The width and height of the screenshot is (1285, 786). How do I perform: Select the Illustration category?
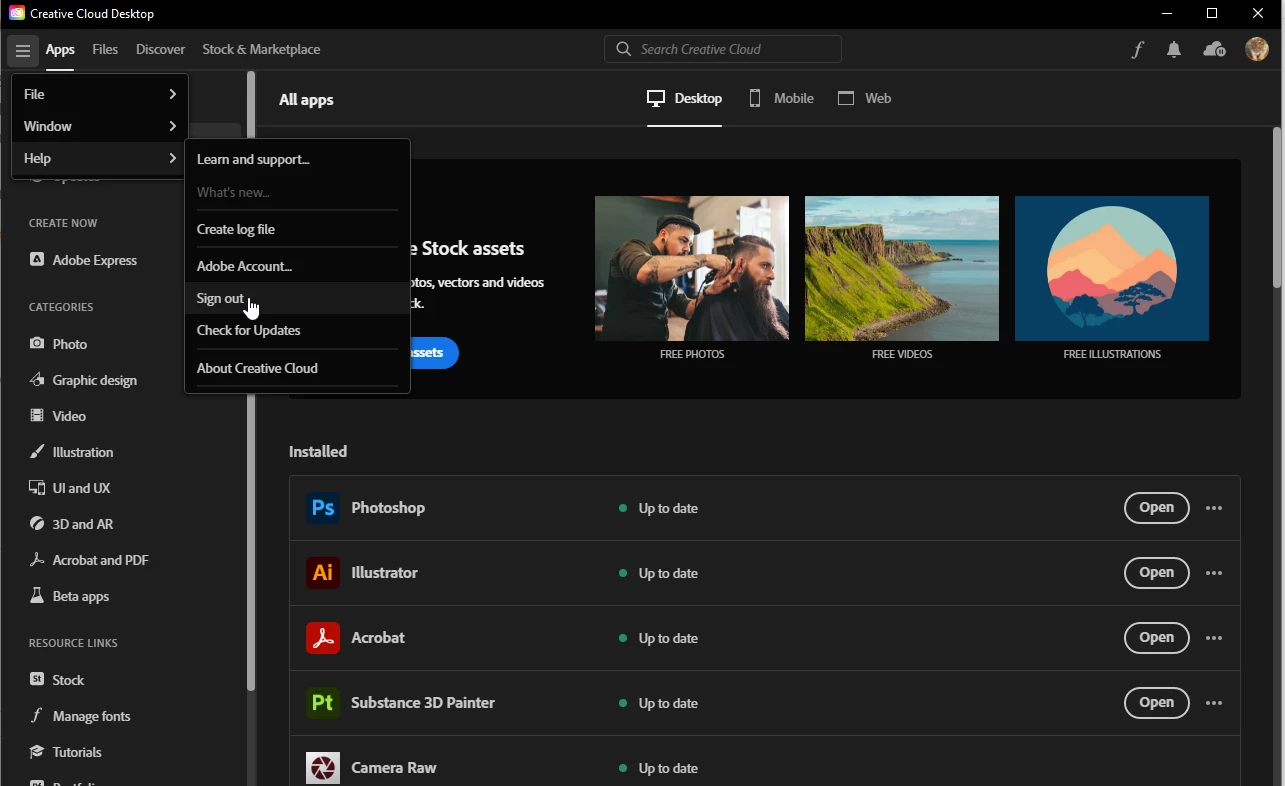[x=71, y=452]
